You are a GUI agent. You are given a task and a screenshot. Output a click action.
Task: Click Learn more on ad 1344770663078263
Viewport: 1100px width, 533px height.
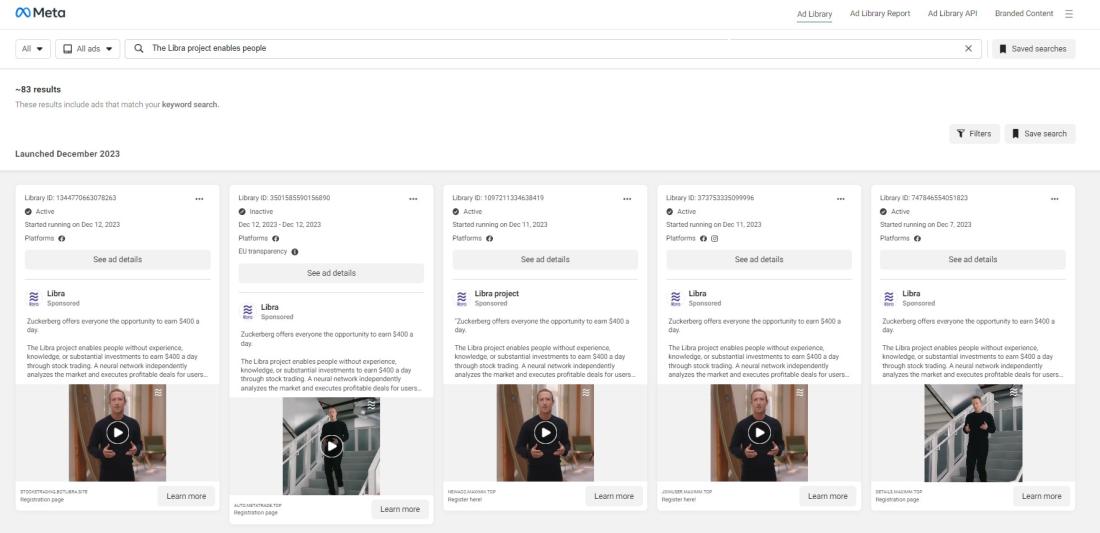pos(186,496)
